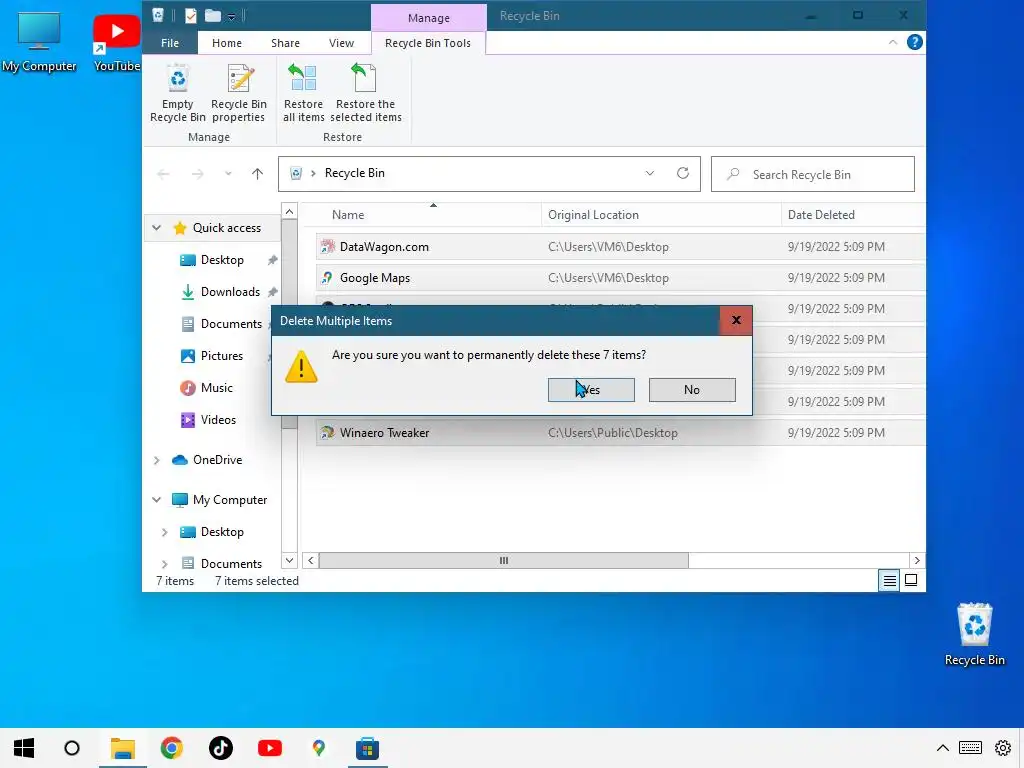Open File Explorer from the taskbar
Image resolution: width=1024 pixels, height=768 pixels.
point(123,748)
